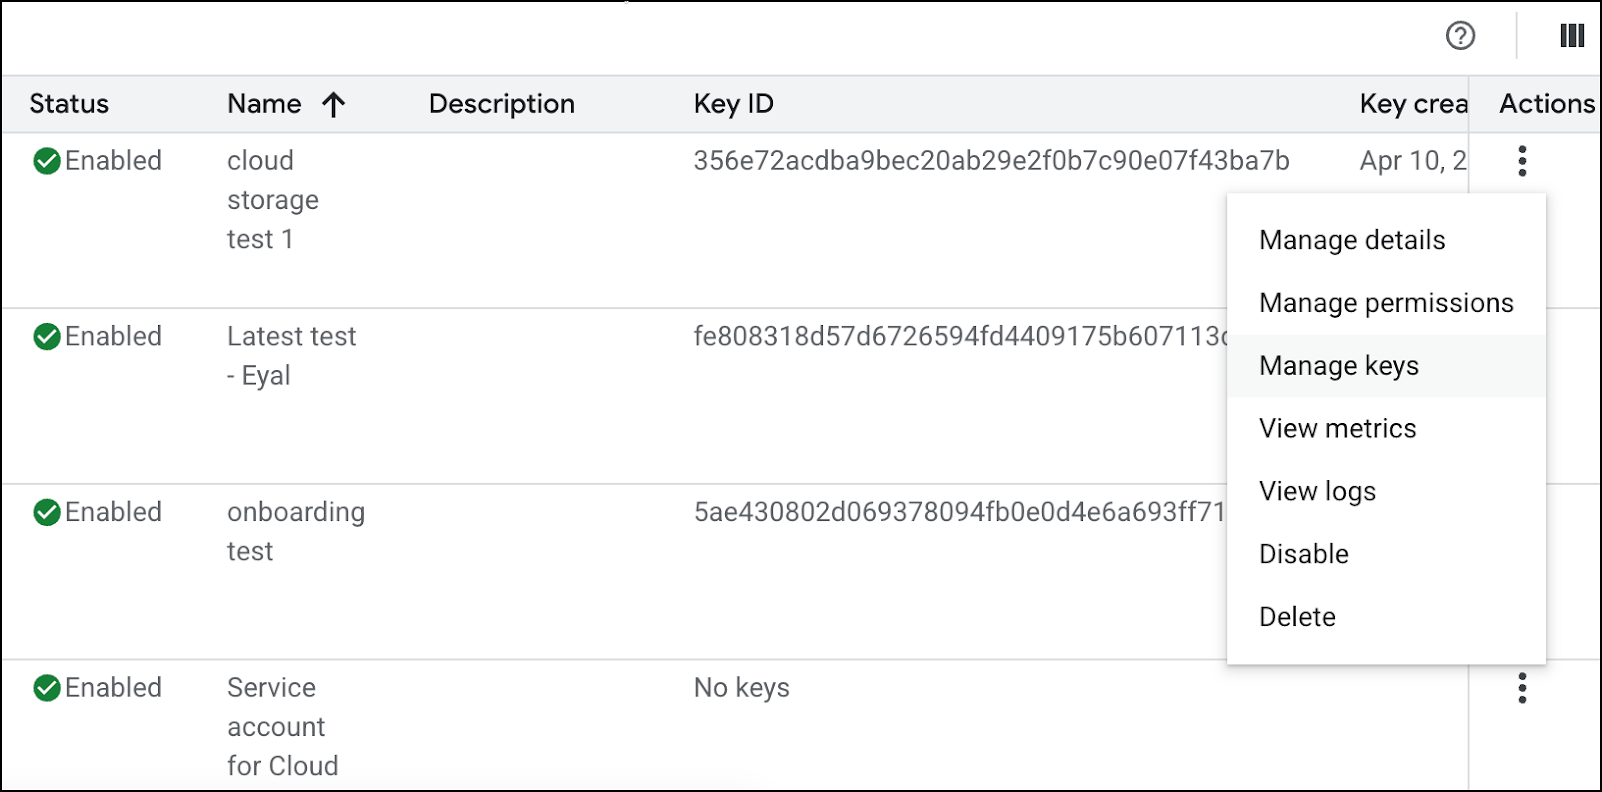
Task: Click key ID starting with 356e72ac
Action: pos(991,161)
